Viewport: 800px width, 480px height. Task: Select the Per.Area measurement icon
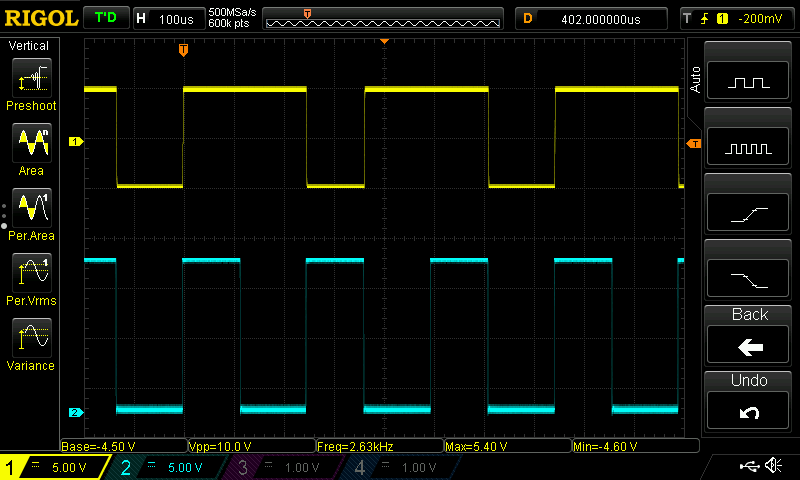32,208
